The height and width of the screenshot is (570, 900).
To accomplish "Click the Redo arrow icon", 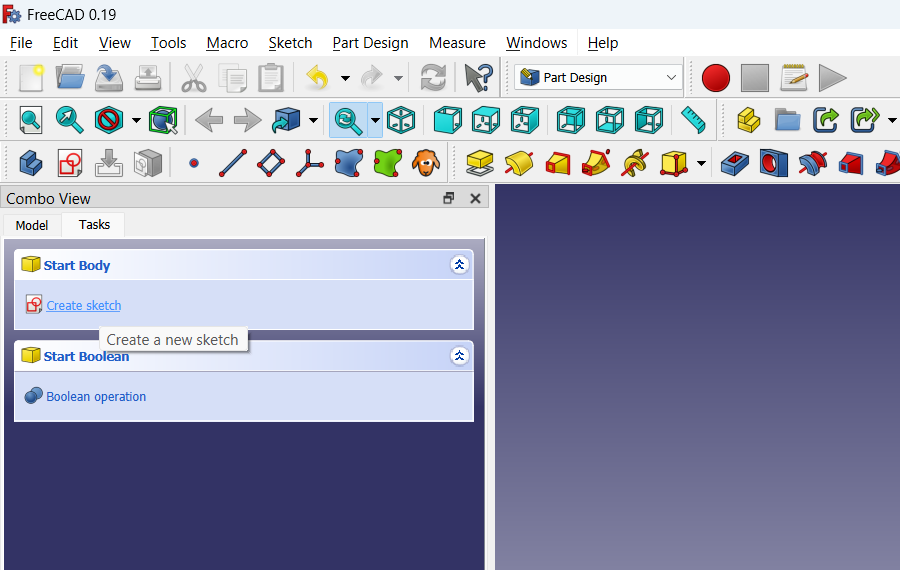I will [x=372, y=77].
